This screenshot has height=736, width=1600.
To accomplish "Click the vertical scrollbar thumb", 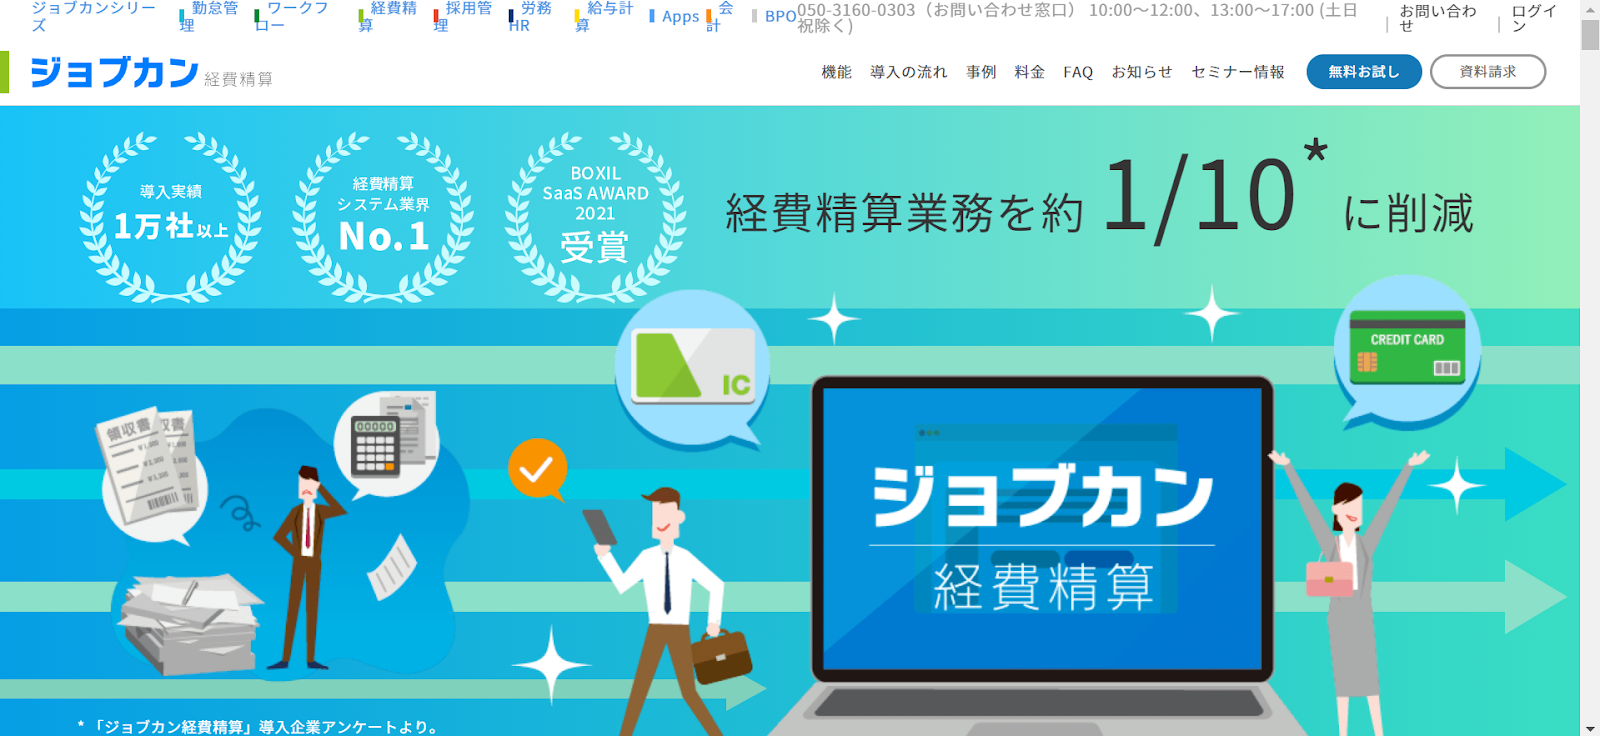I will coord(1590,34).
